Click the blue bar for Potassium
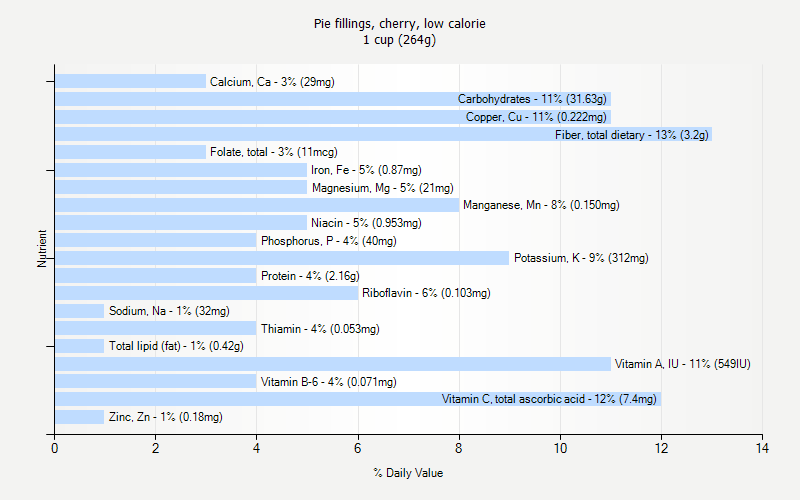The image size is (800, 500). (x=282, y=258)
